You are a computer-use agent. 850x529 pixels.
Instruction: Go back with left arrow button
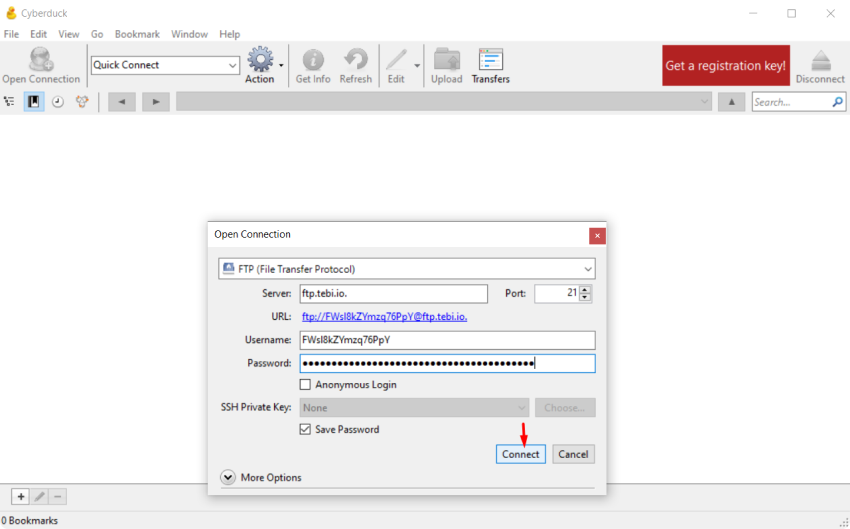121,101
